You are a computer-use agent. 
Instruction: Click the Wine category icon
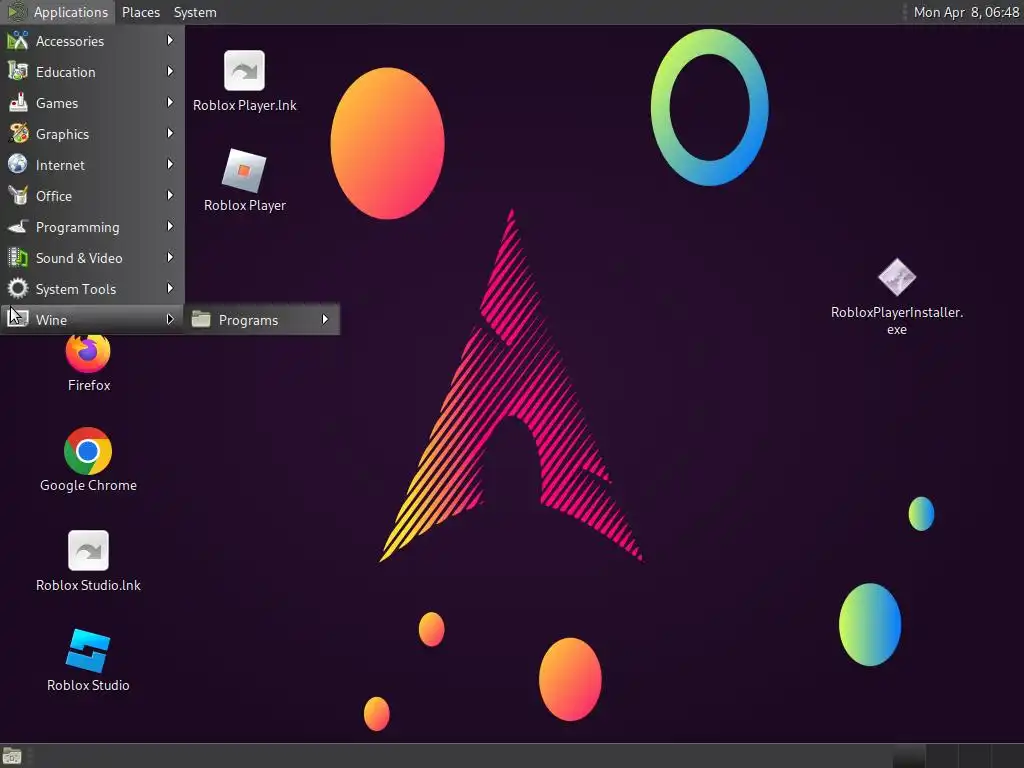(18, 319)
